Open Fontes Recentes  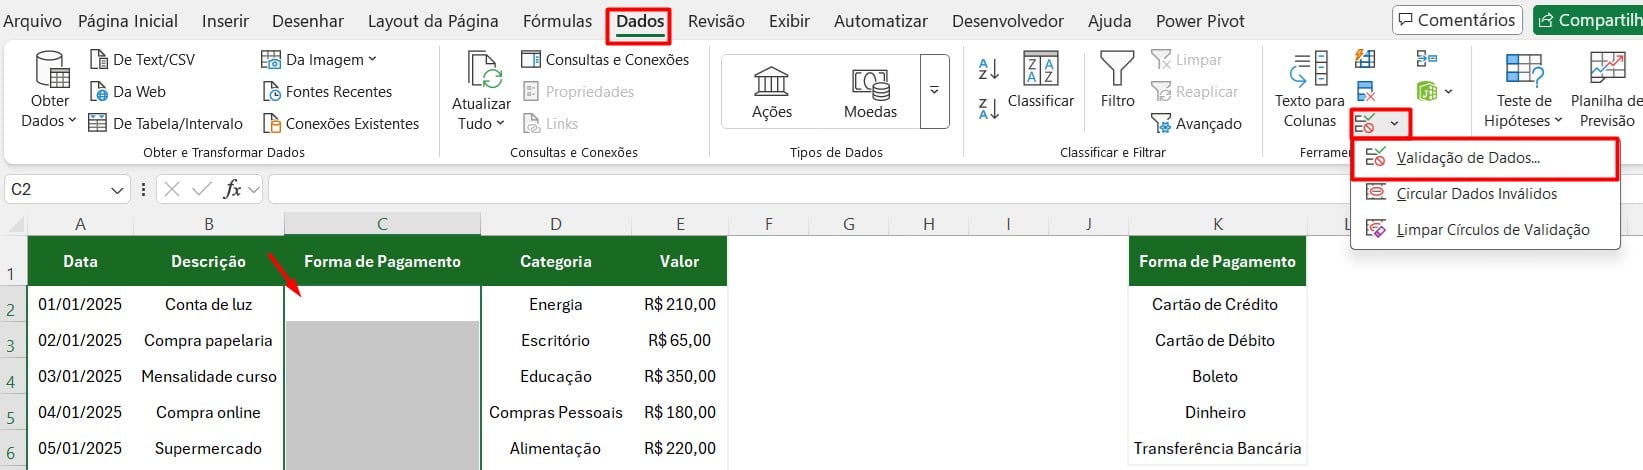click(x=327, y=92)
